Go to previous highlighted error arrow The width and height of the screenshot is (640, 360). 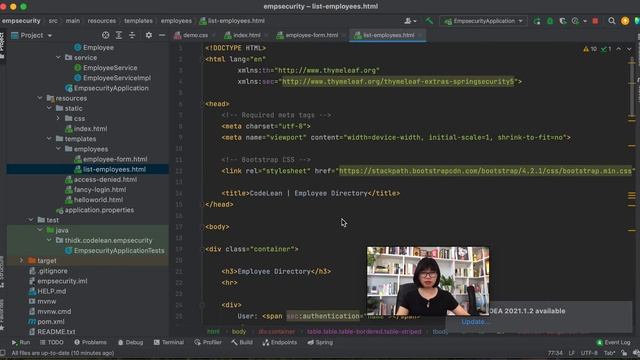pyautogui.click(x=619, y=49)
